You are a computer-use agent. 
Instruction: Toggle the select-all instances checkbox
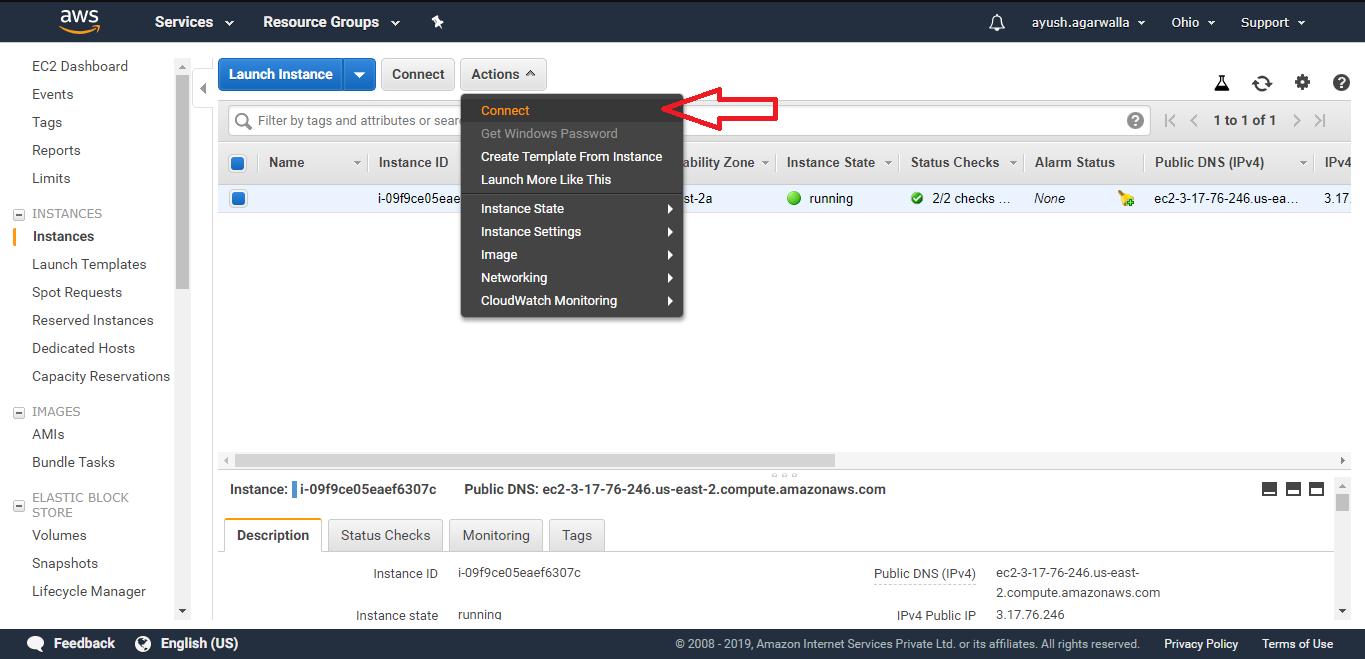(x=238, y=163)
